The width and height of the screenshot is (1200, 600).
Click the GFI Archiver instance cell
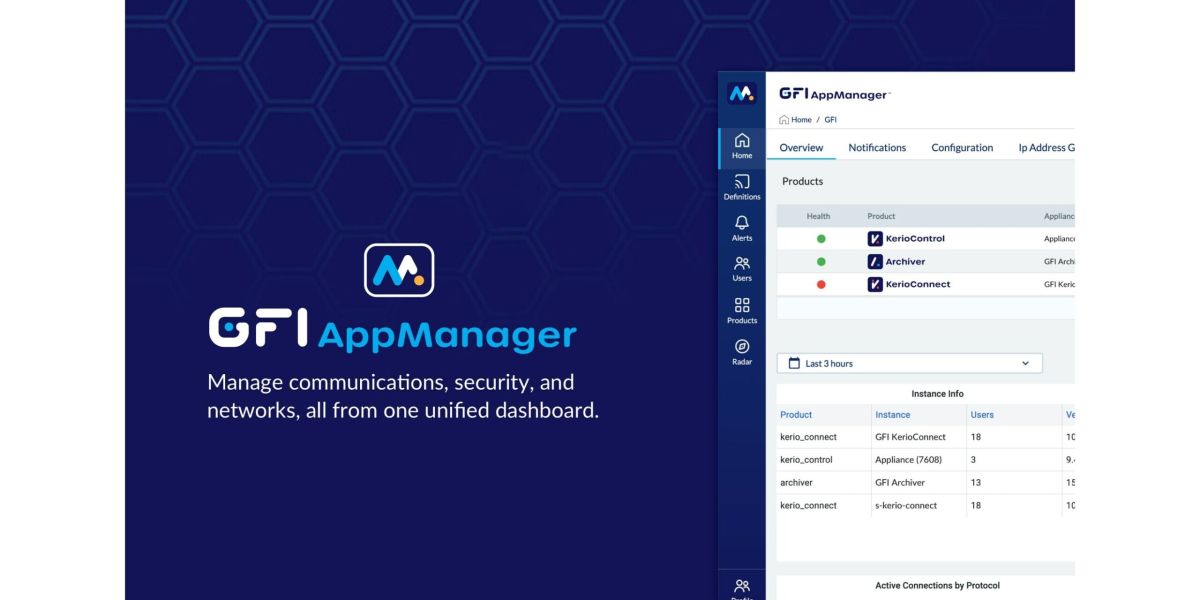[900, 483]
